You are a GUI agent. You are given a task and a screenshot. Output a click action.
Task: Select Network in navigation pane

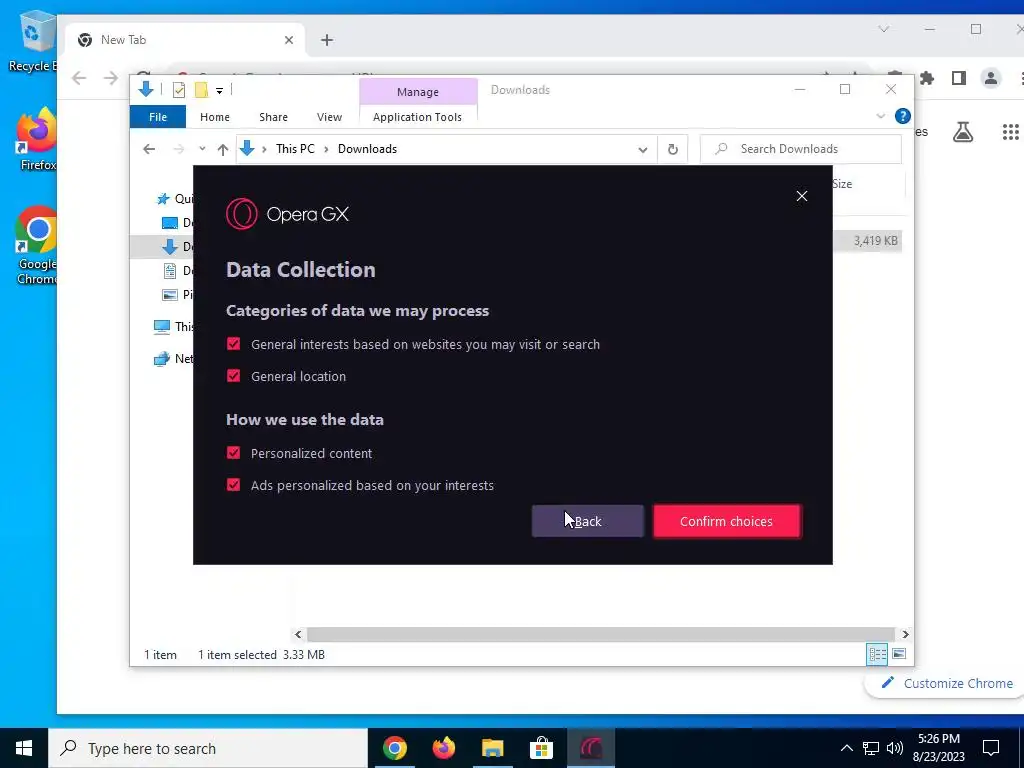click(x=174, y=359)
